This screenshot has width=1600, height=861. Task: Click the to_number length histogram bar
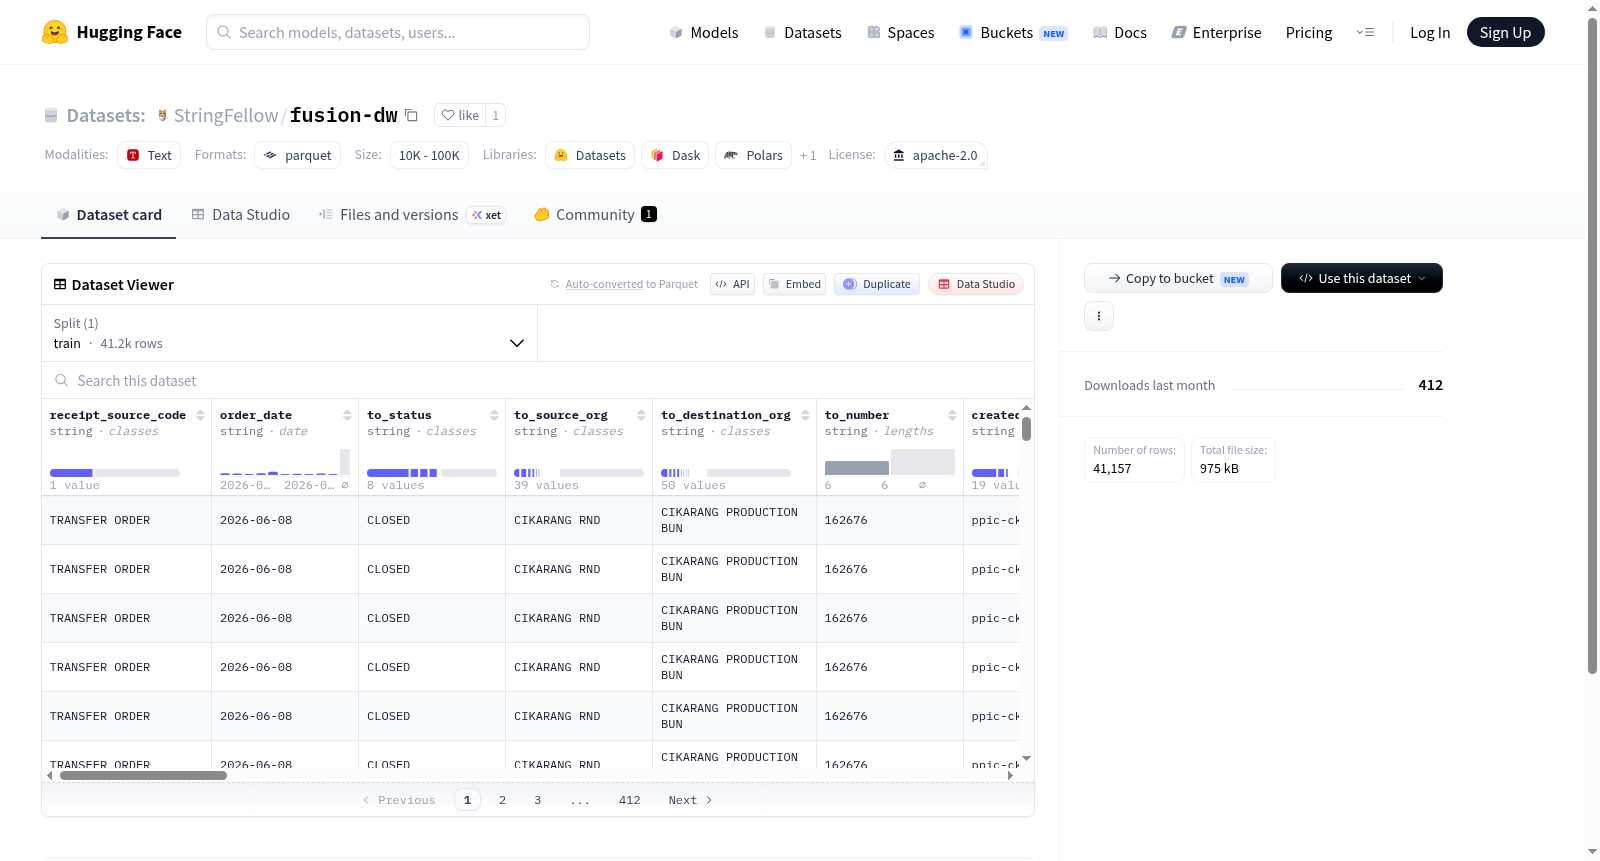[857, 467]
